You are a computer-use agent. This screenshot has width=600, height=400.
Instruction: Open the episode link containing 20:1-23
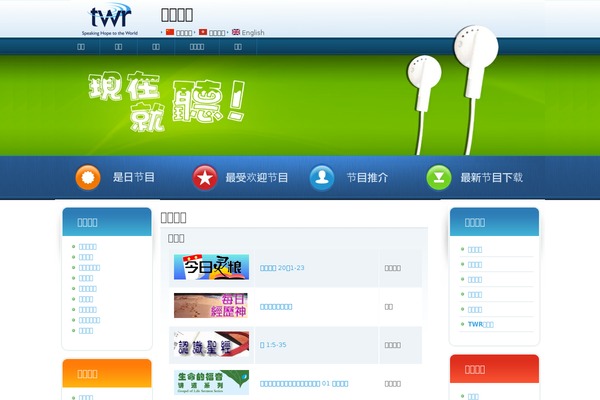click(x=282, y=268)
